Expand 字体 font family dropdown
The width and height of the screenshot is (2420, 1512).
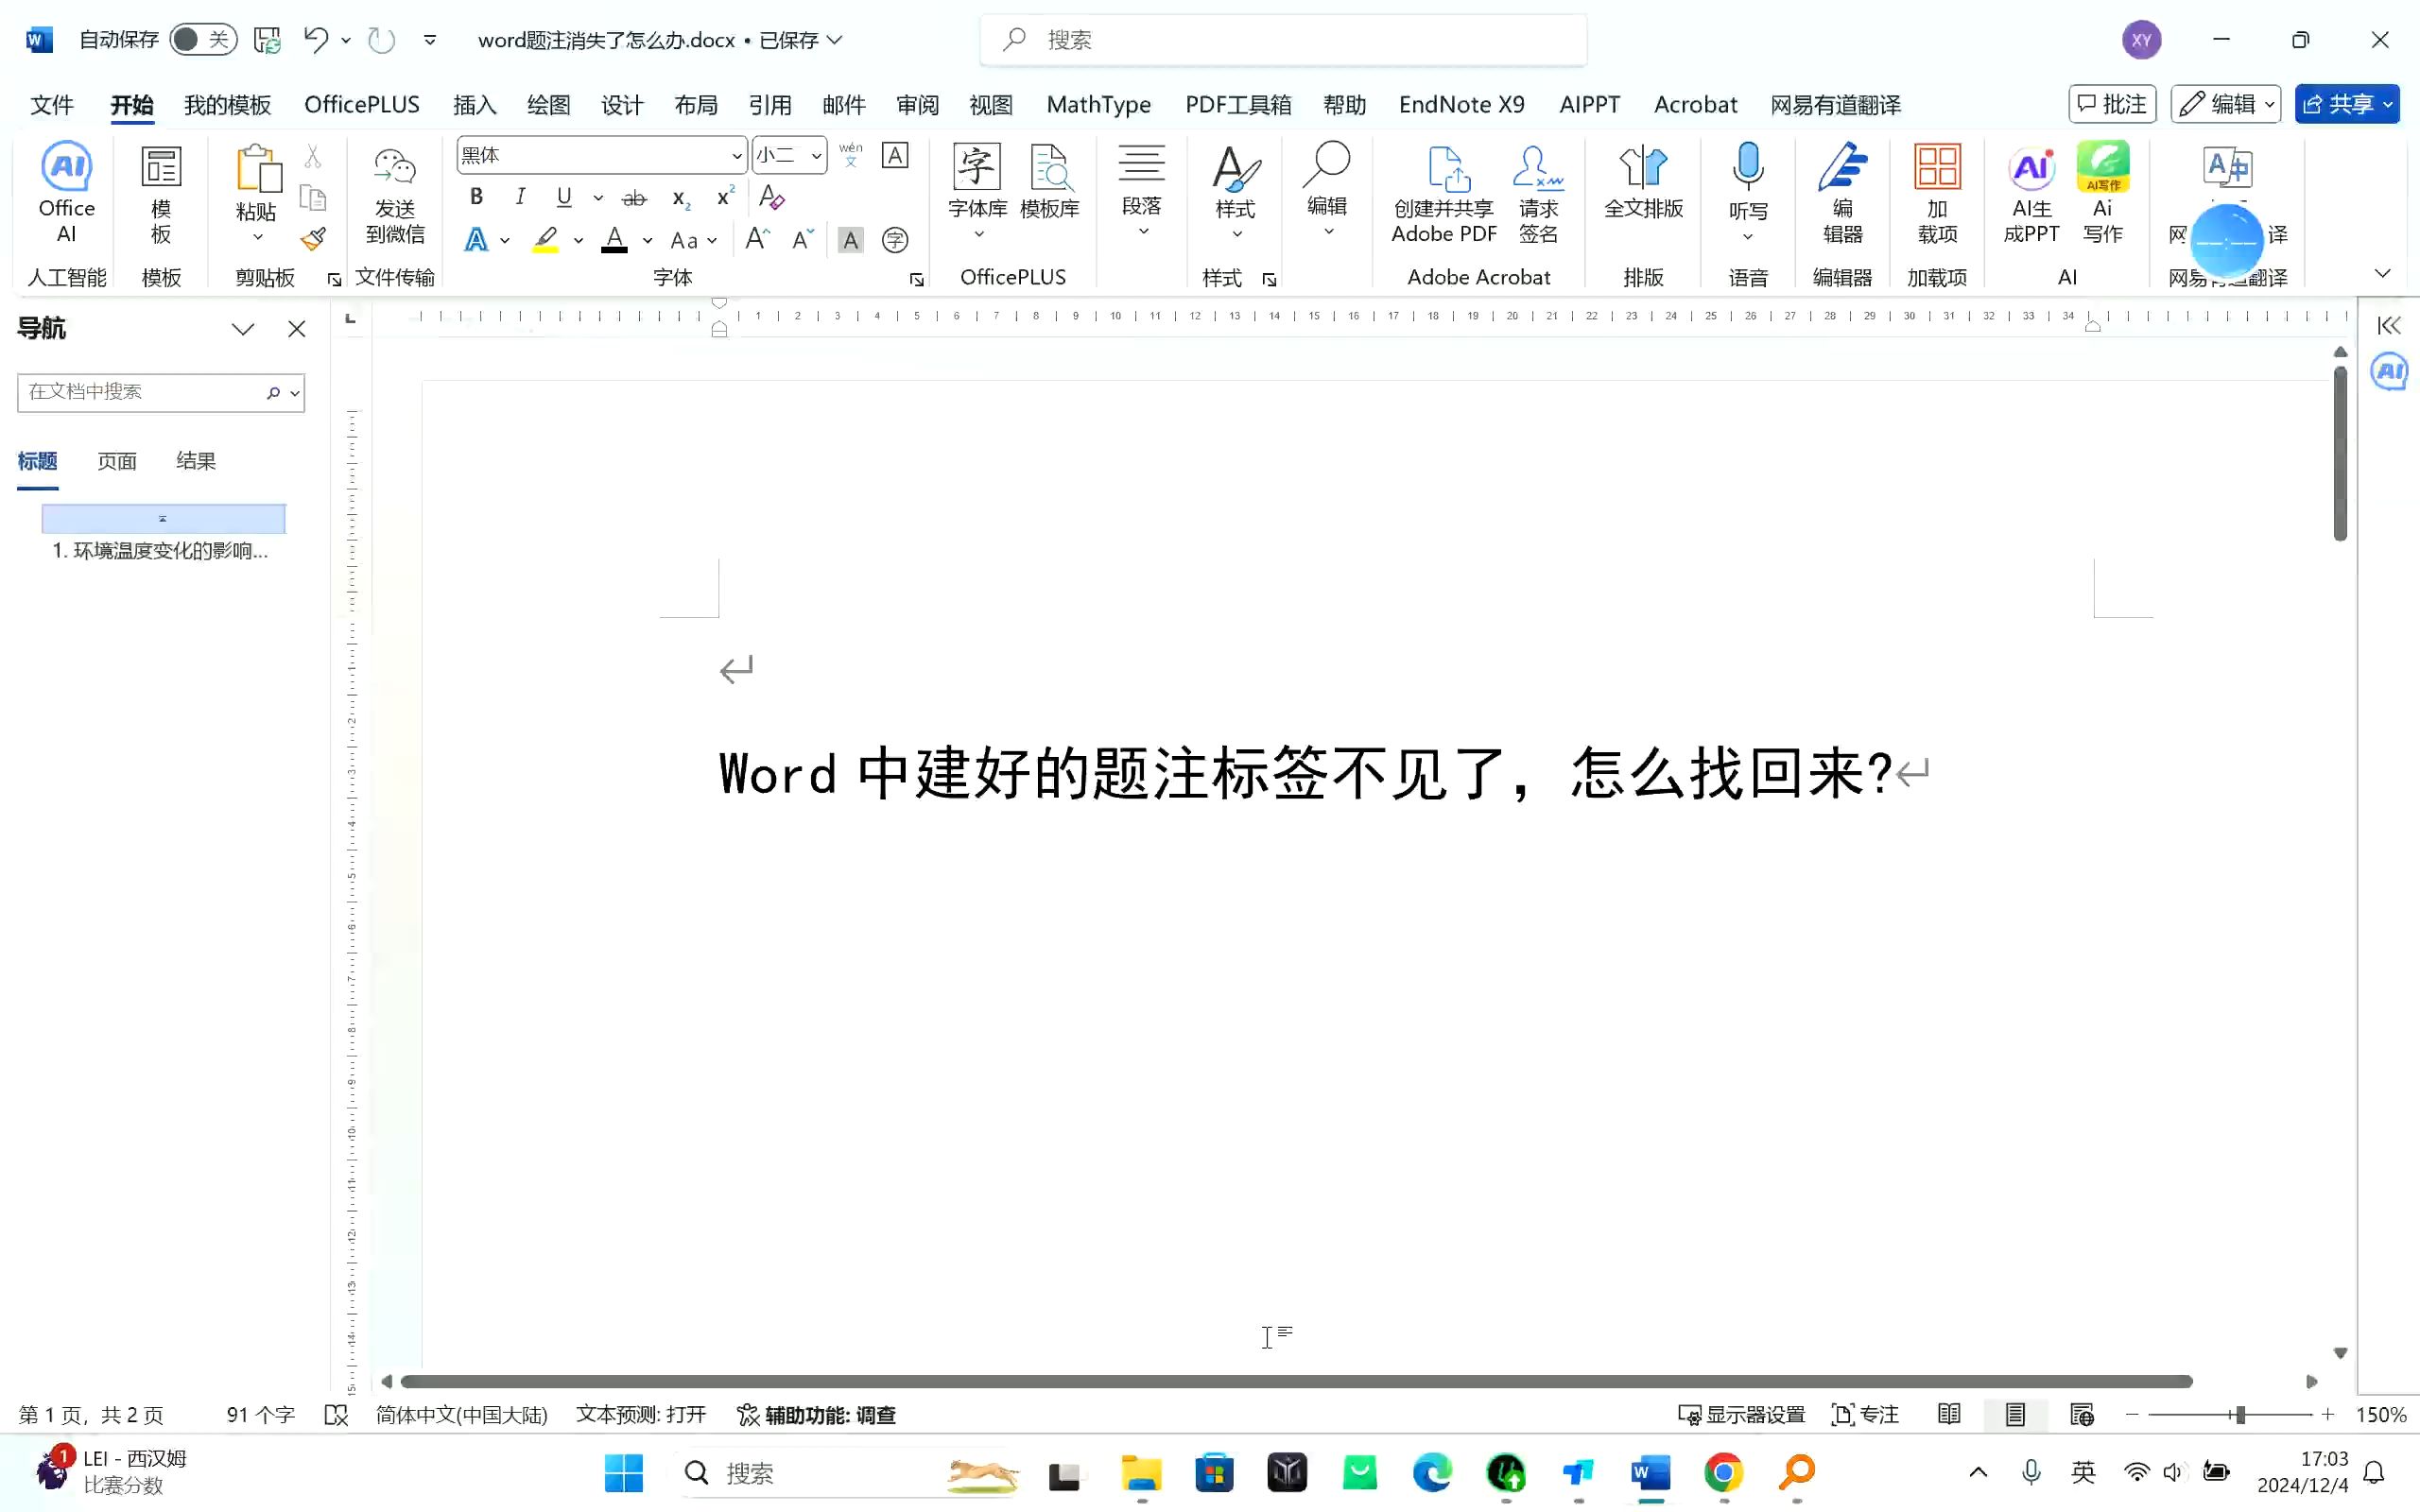pos(734,155)
